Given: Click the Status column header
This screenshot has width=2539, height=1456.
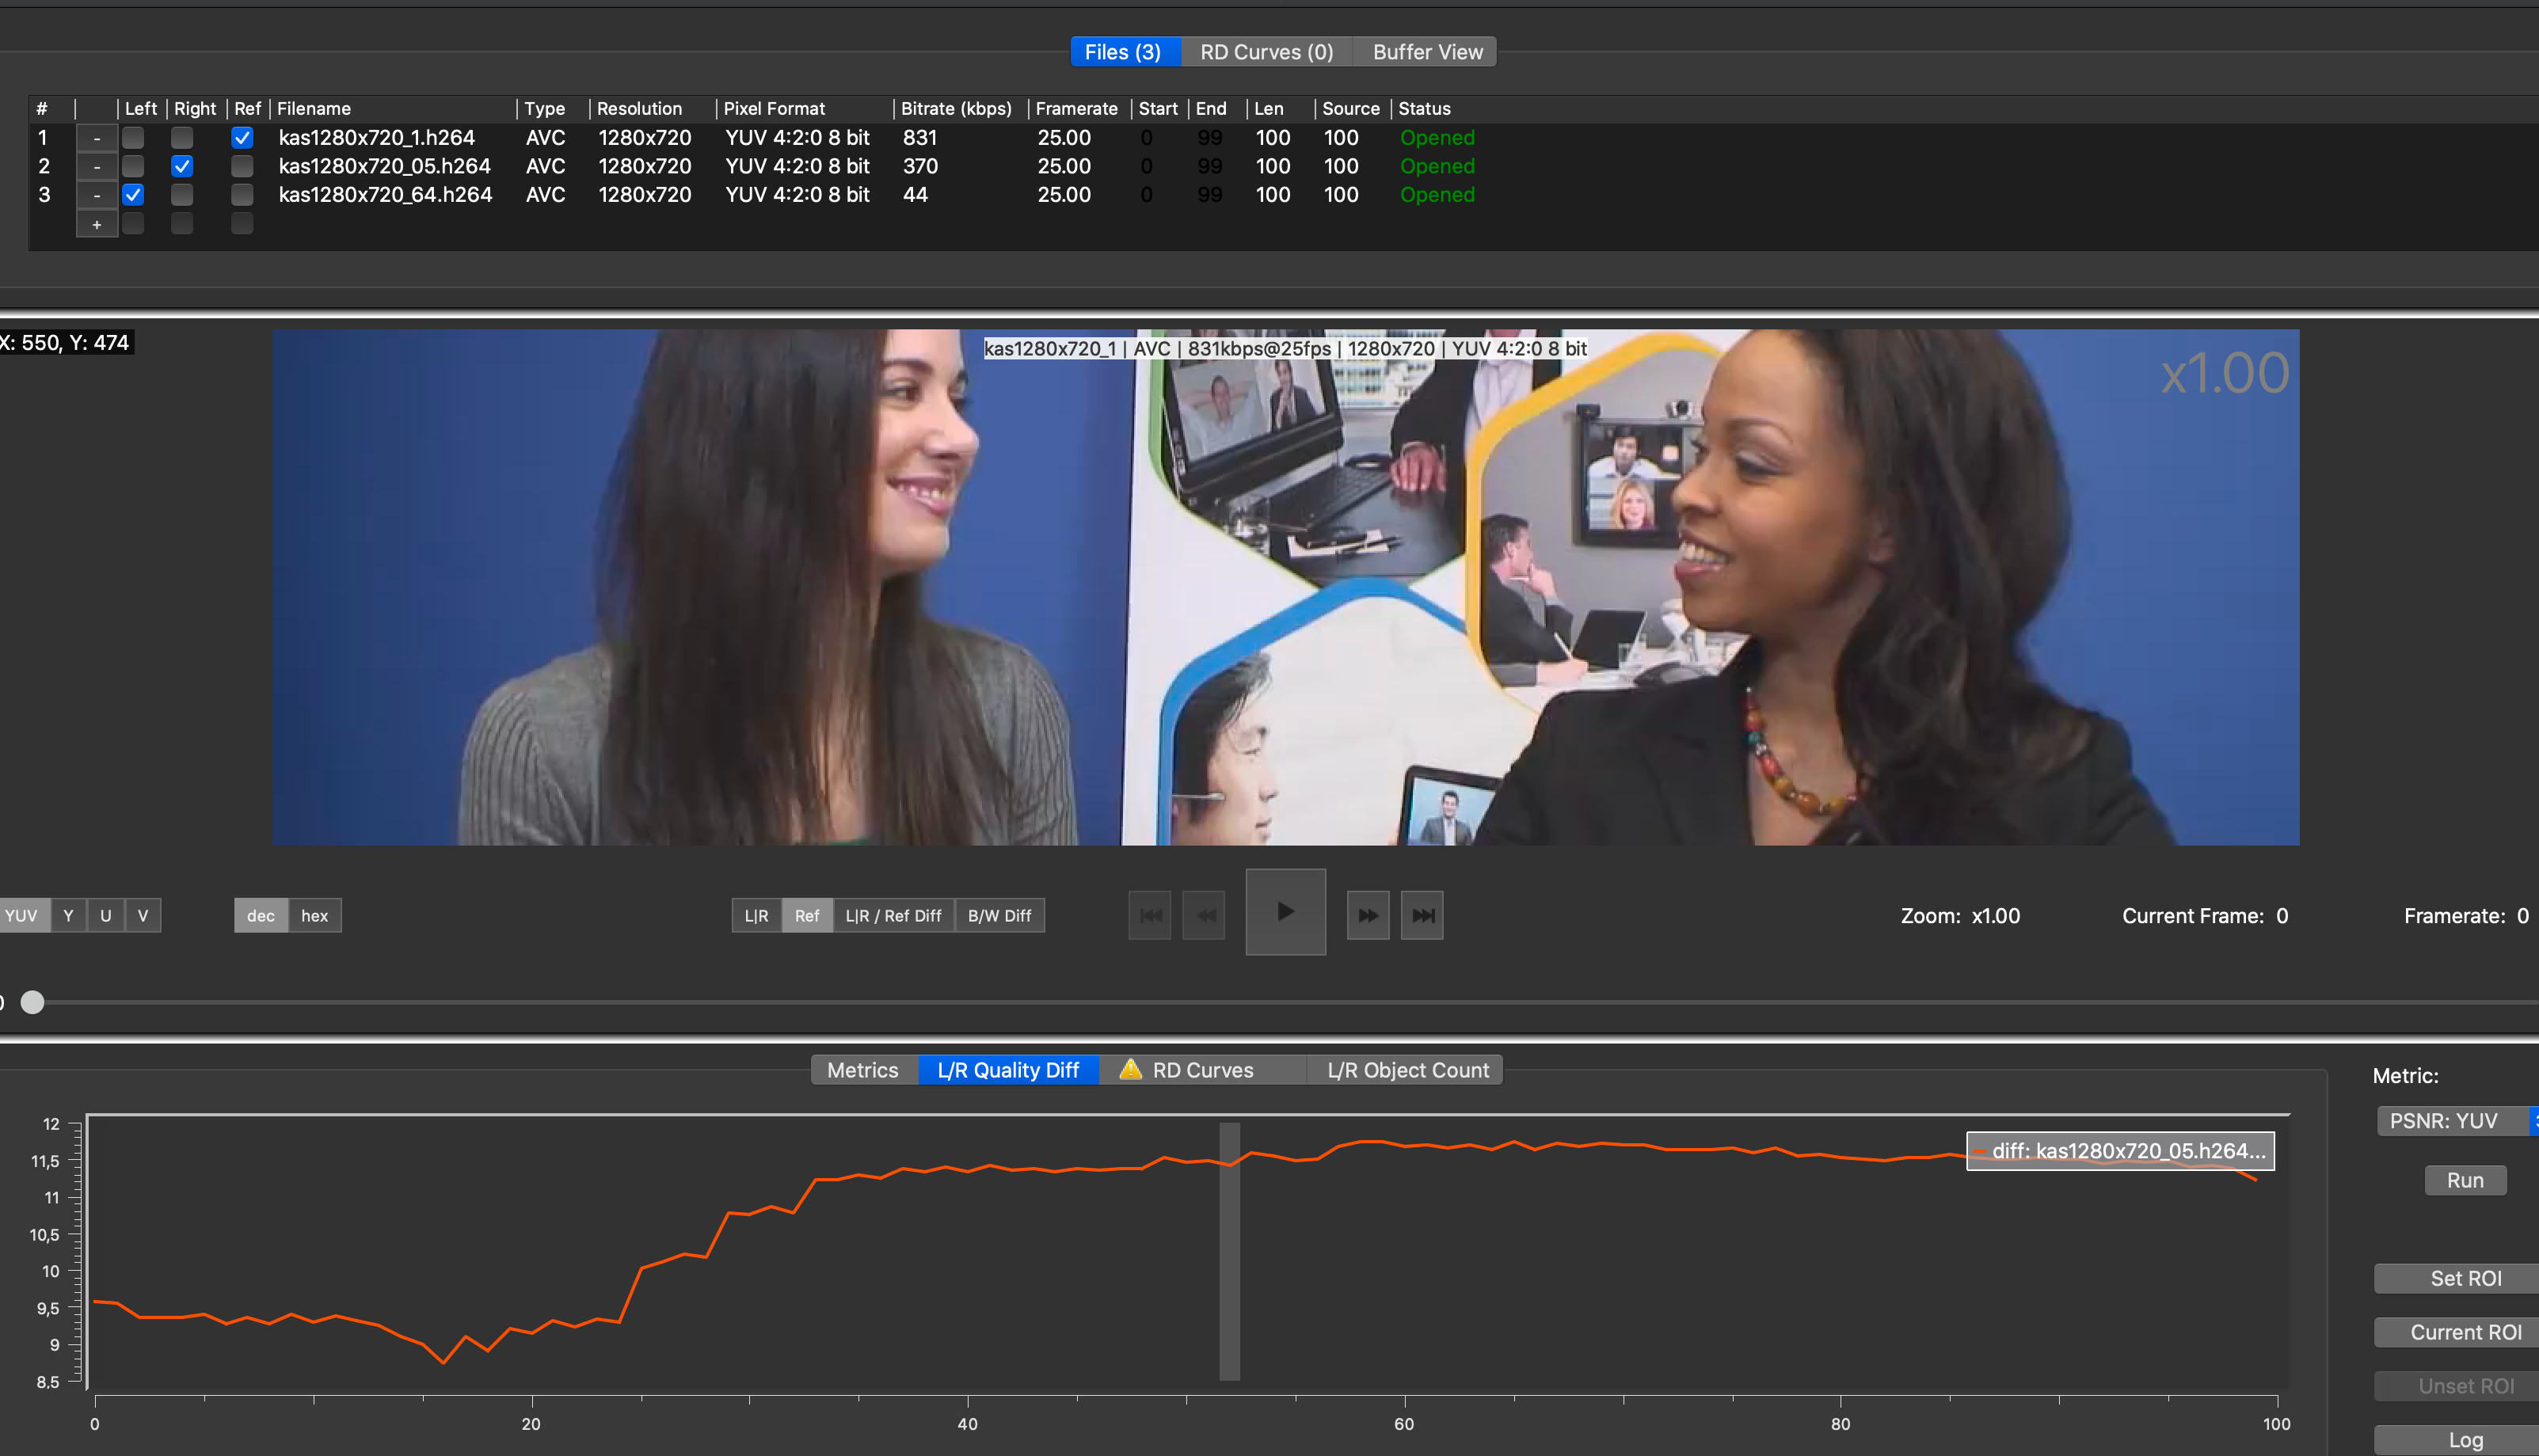Looking at the screenshot, I should (x=1424, y=108).
